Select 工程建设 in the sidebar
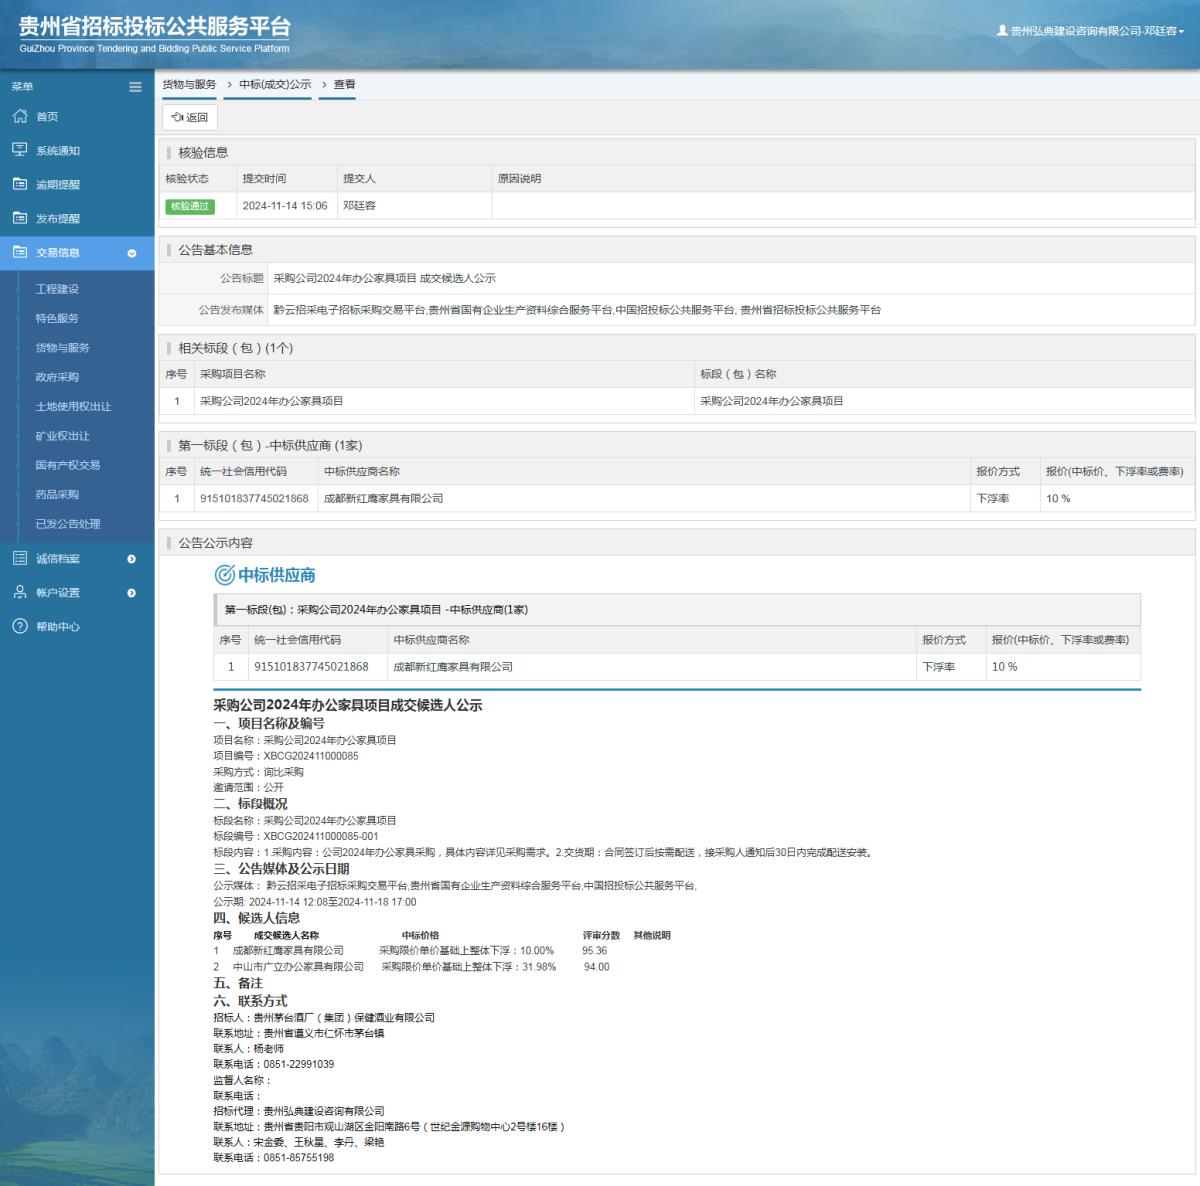1200x1186 pixels. (x=57, y=289)
